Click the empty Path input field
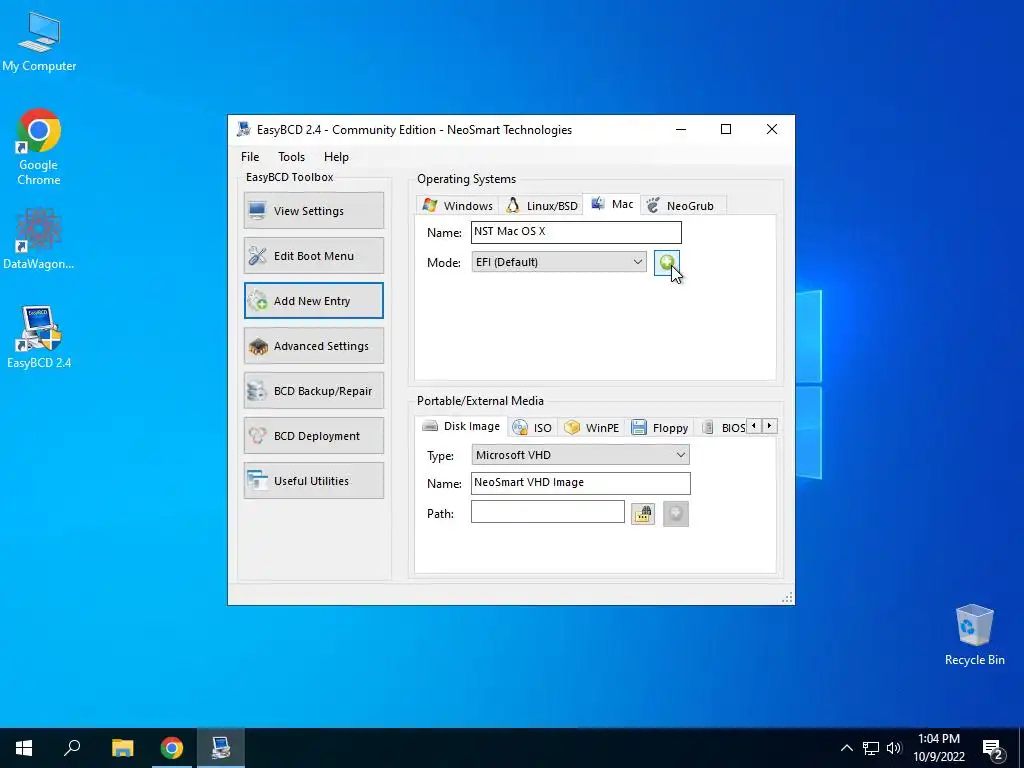The height and width of the screenshot is (768, 1024). coord(548,512)
